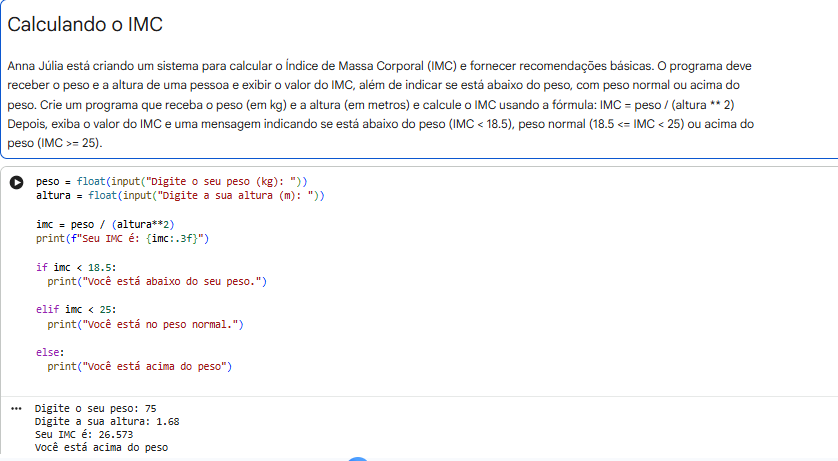Click the 'elif imc < 25:' line

[x=76, y=309]
